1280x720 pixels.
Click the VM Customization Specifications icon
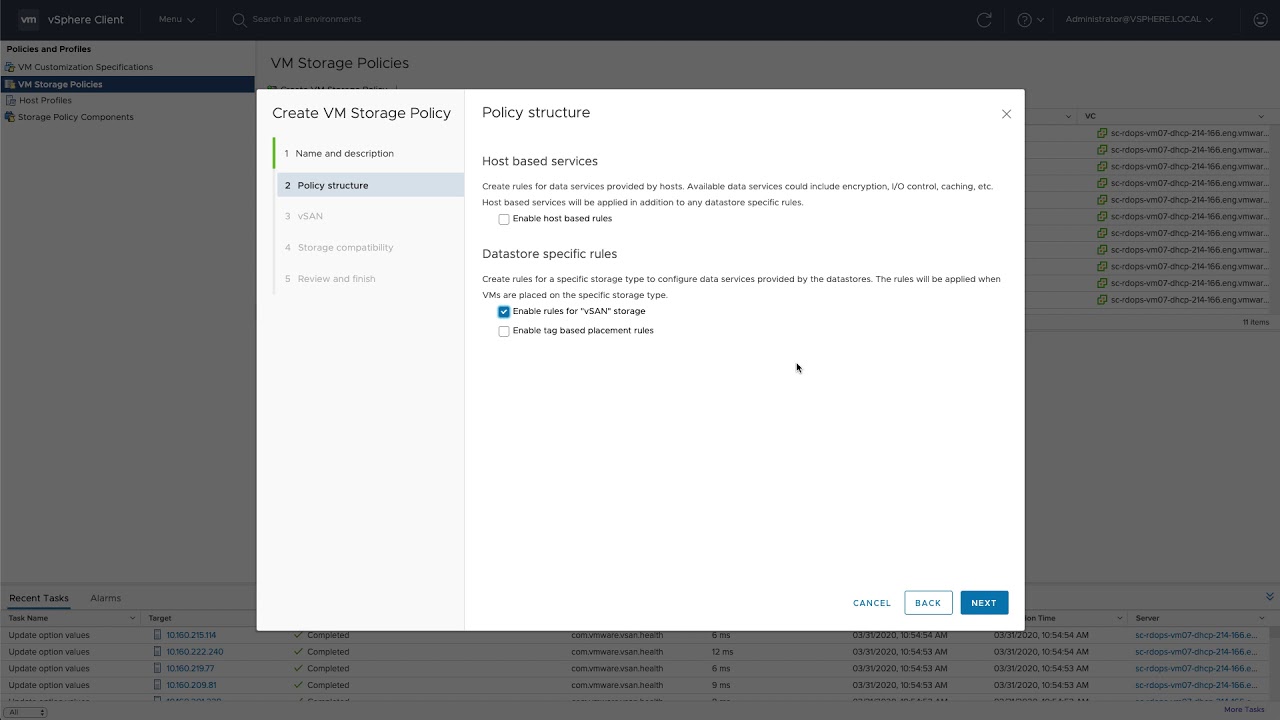point(10,67)
